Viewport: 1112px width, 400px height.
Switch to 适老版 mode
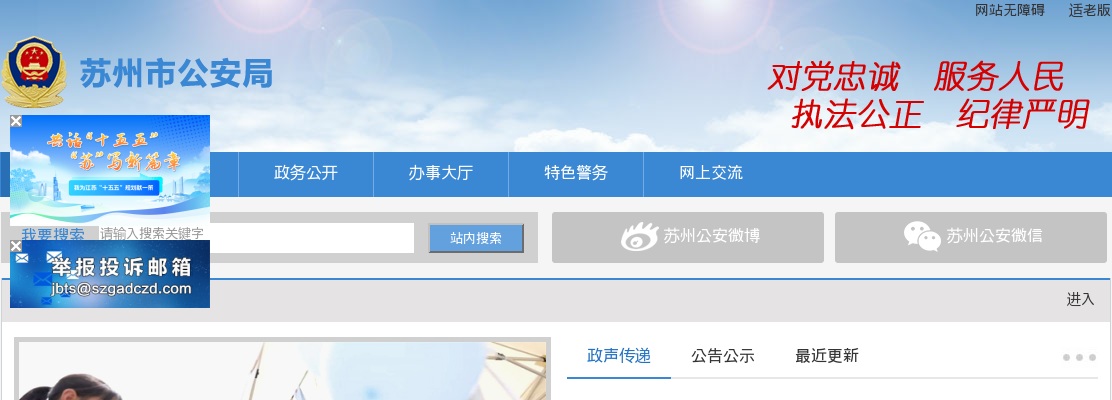pyautogui.click(x=1089, y=11)
